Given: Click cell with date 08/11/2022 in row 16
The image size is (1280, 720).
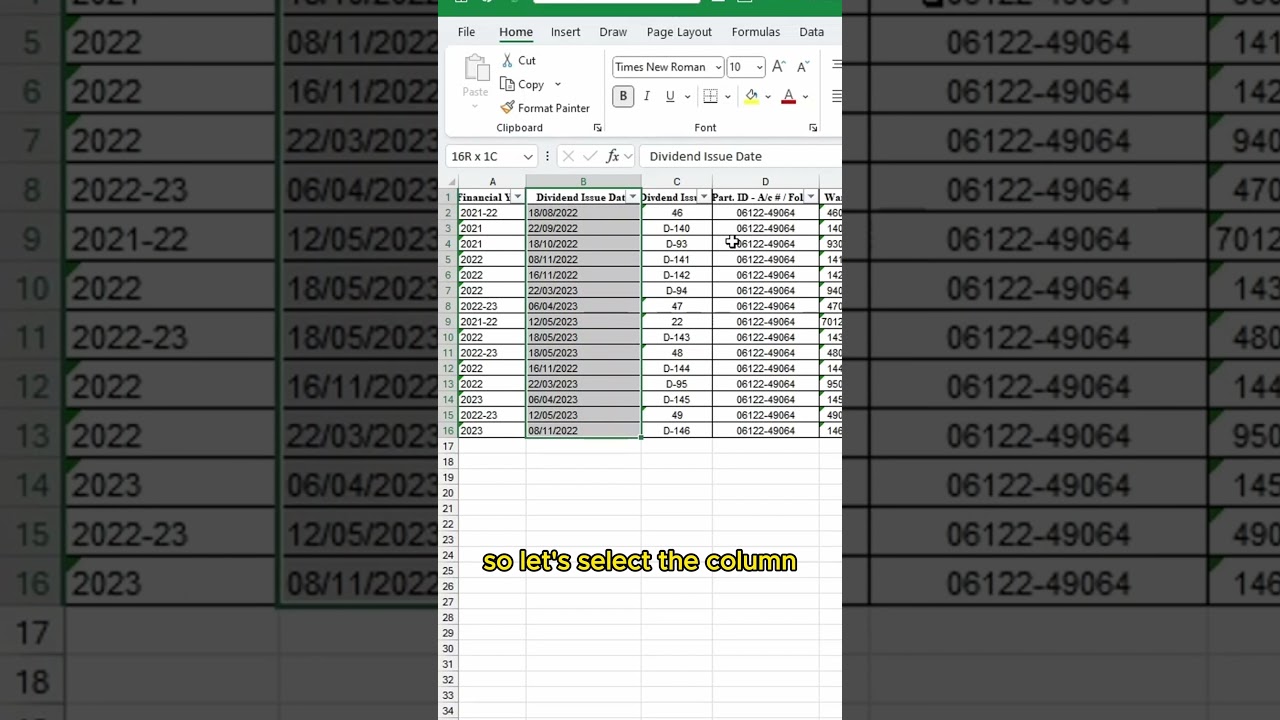Looking at the screenshot, I should (583, 431).
